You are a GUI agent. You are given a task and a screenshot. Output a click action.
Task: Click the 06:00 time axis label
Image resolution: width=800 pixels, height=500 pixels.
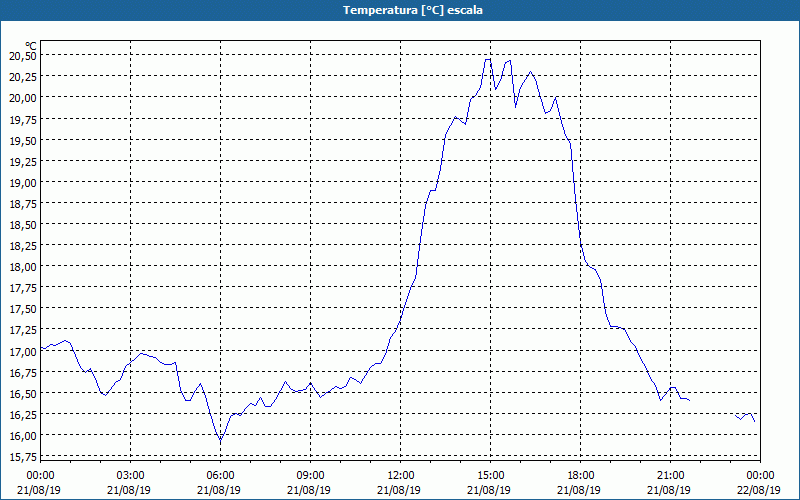coord(220,476)
